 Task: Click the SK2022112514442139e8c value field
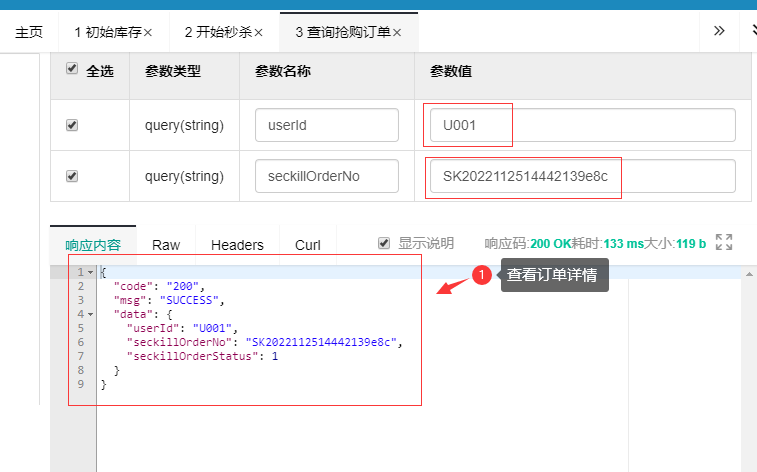(x=583, y=176)
